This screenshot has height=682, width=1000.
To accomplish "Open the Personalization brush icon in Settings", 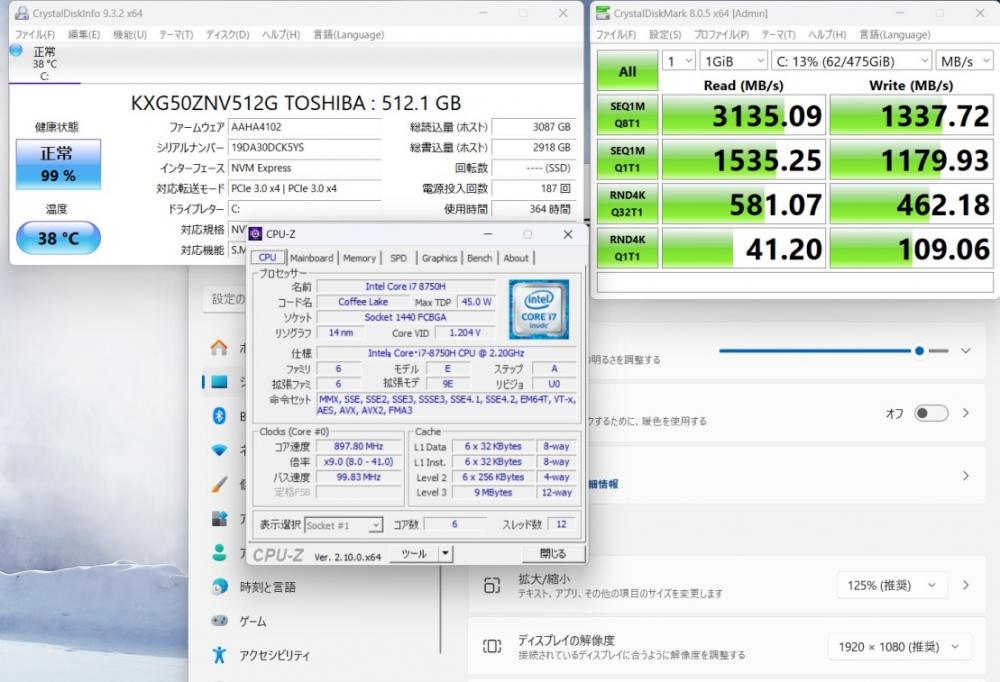I will click(219, 484).
